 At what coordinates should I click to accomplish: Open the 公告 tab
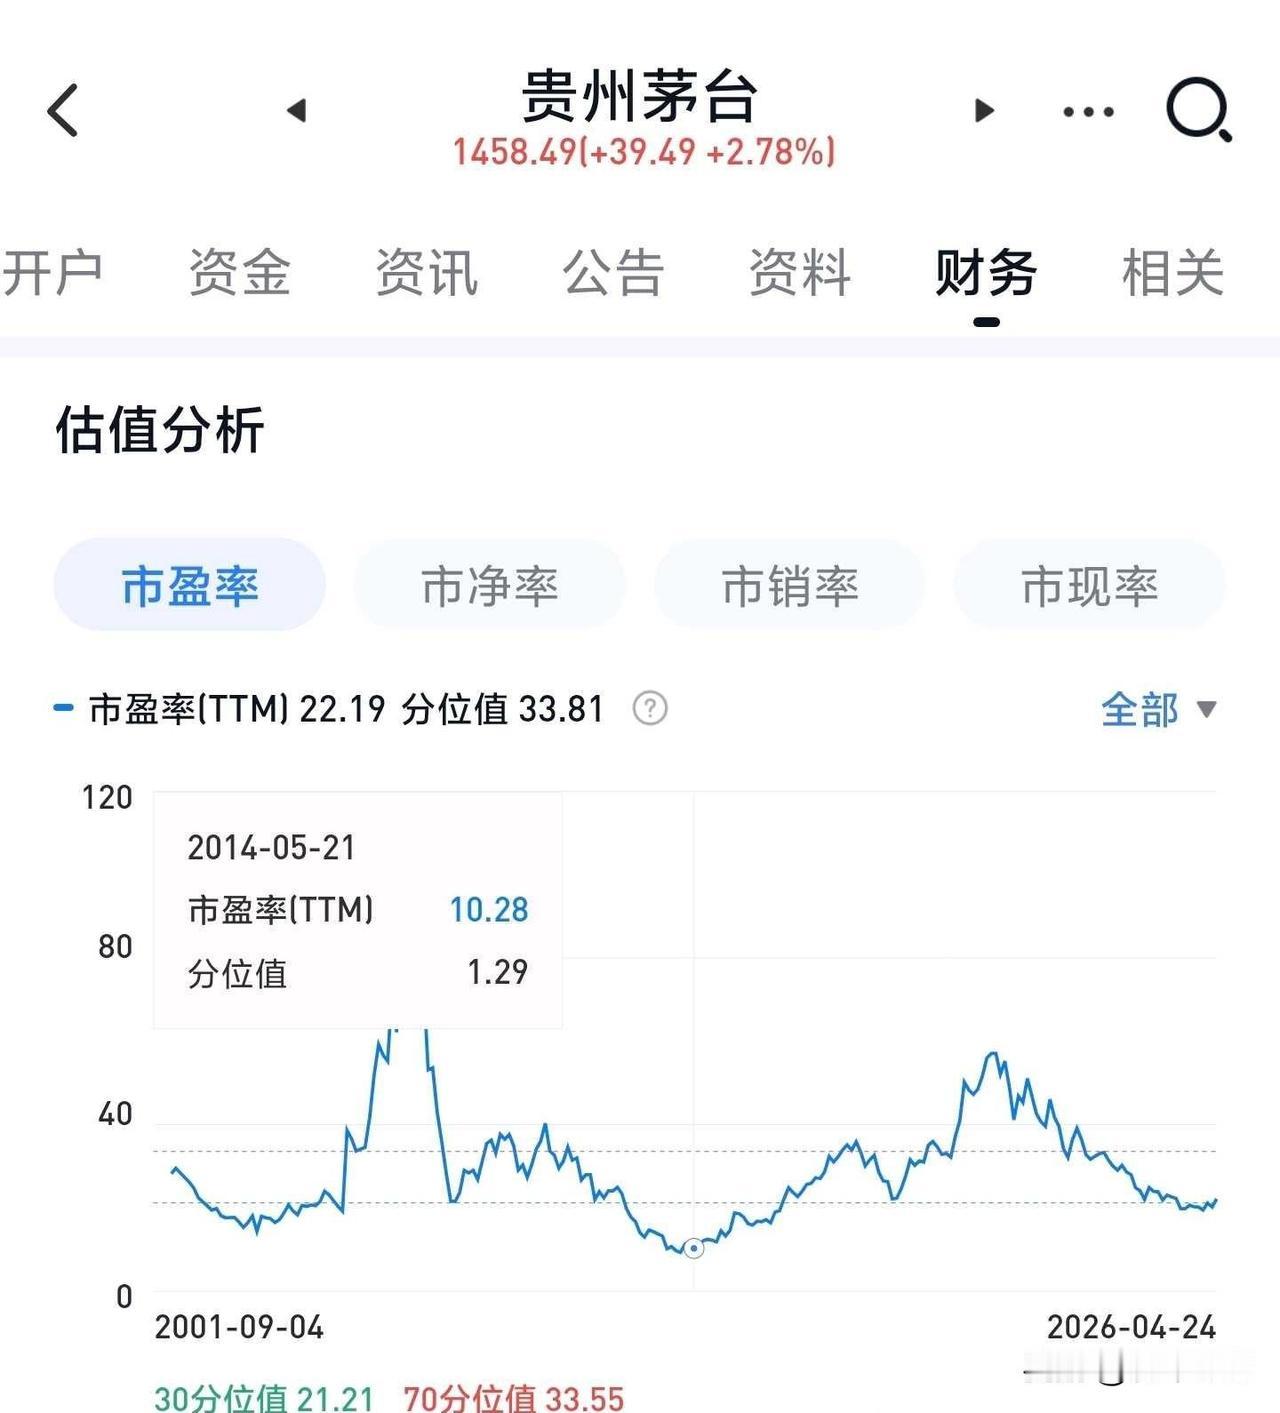click(x=613, y=273)
